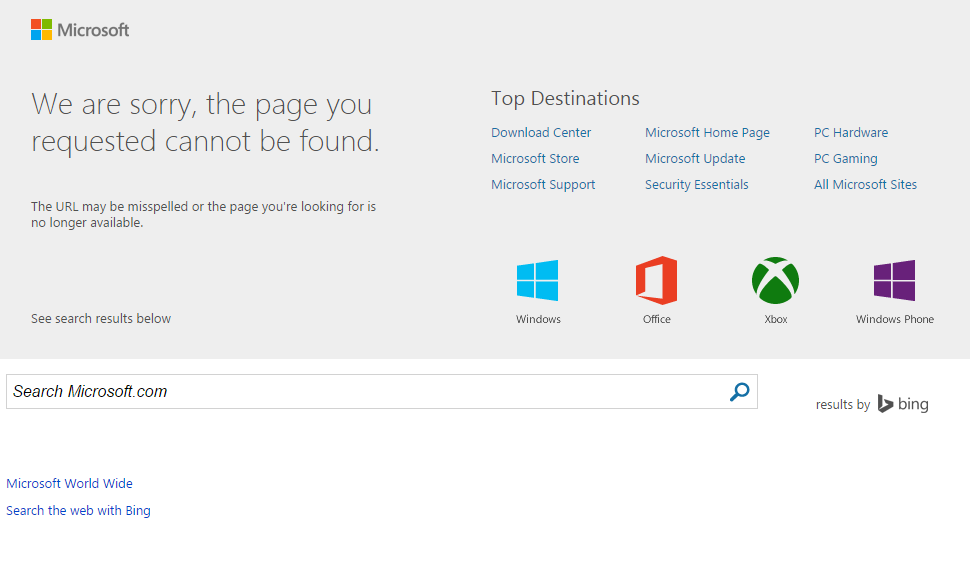
Task: Click the Windows text label under icon
Action: (538, 319)
